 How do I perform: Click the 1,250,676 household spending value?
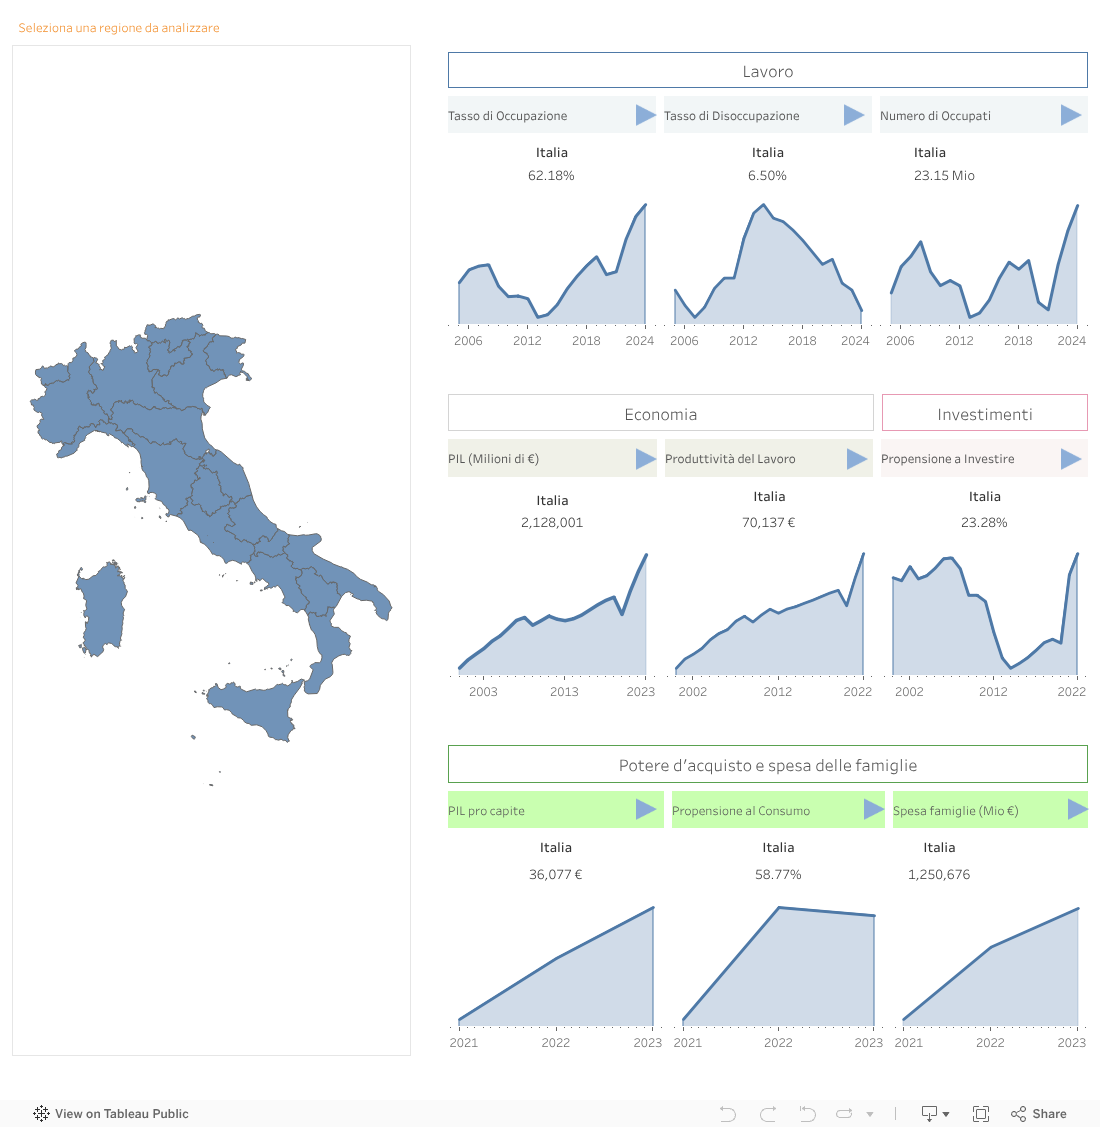coord(938,874)
